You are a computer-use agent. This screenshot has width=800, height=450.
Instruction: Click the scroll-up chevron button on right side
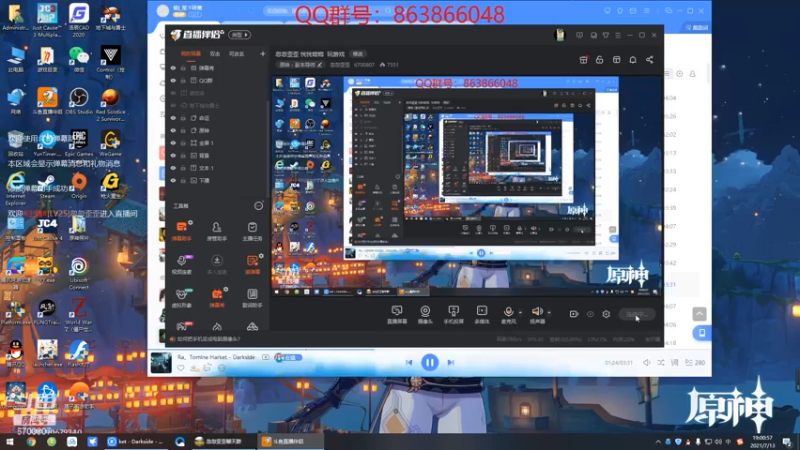pos(699,314)
